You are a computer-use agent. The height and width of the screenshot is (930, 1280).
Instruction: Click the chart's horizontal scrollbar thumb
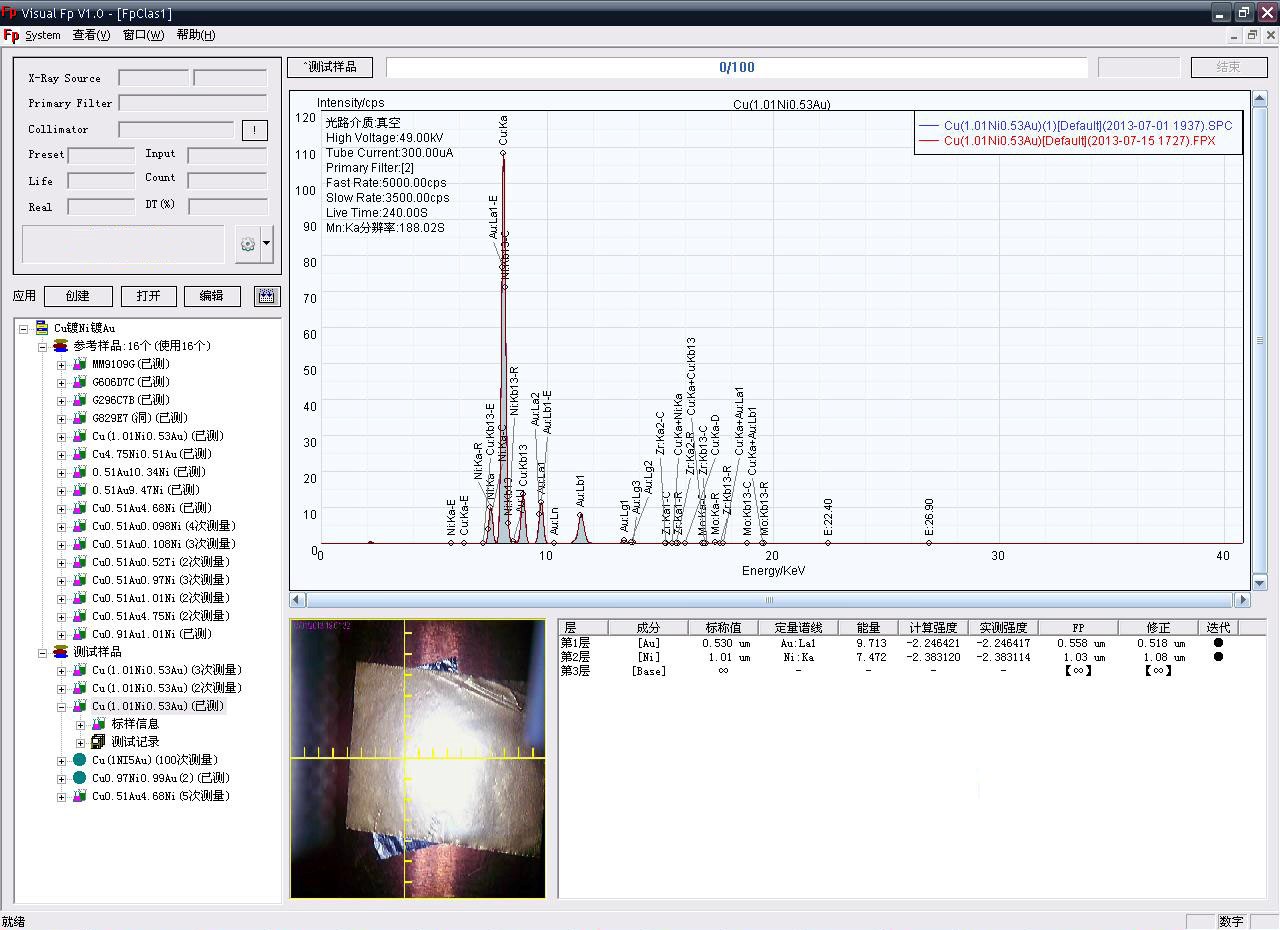[x=769, y=600]
